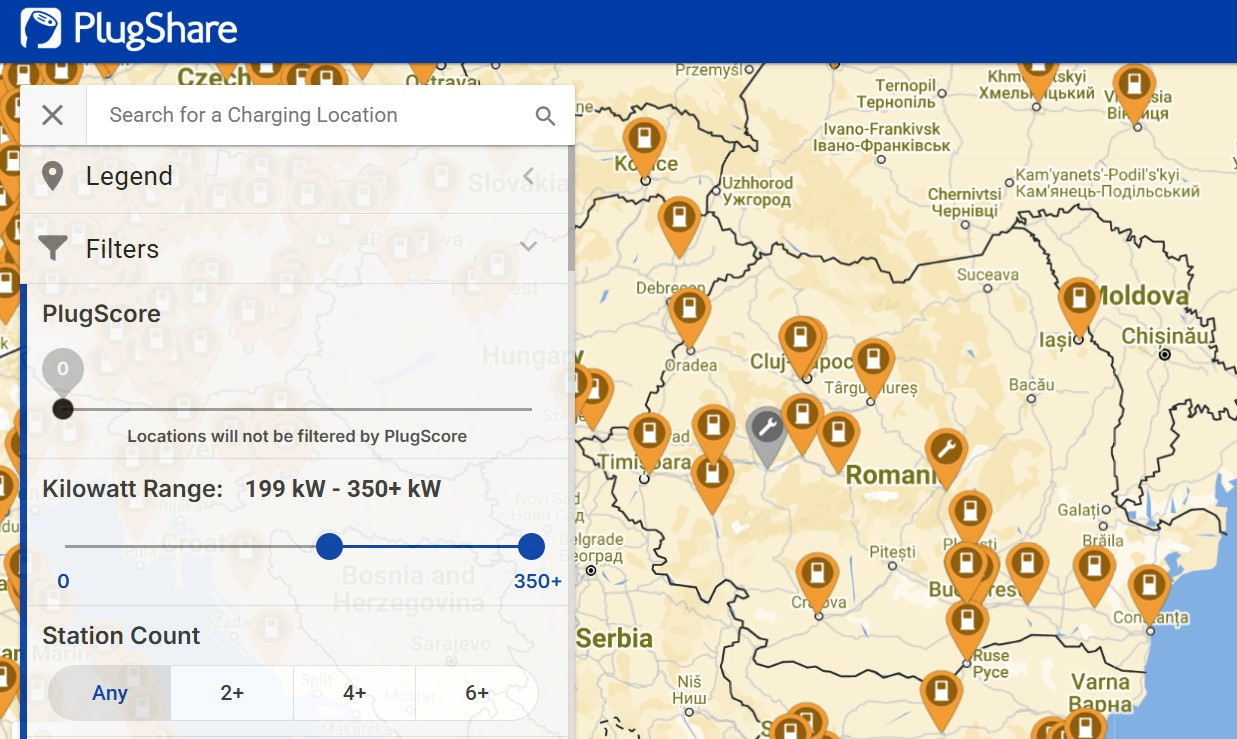Click the magnifier search icon
This screenshot has height=739, width=1237.
coord(545,116)
